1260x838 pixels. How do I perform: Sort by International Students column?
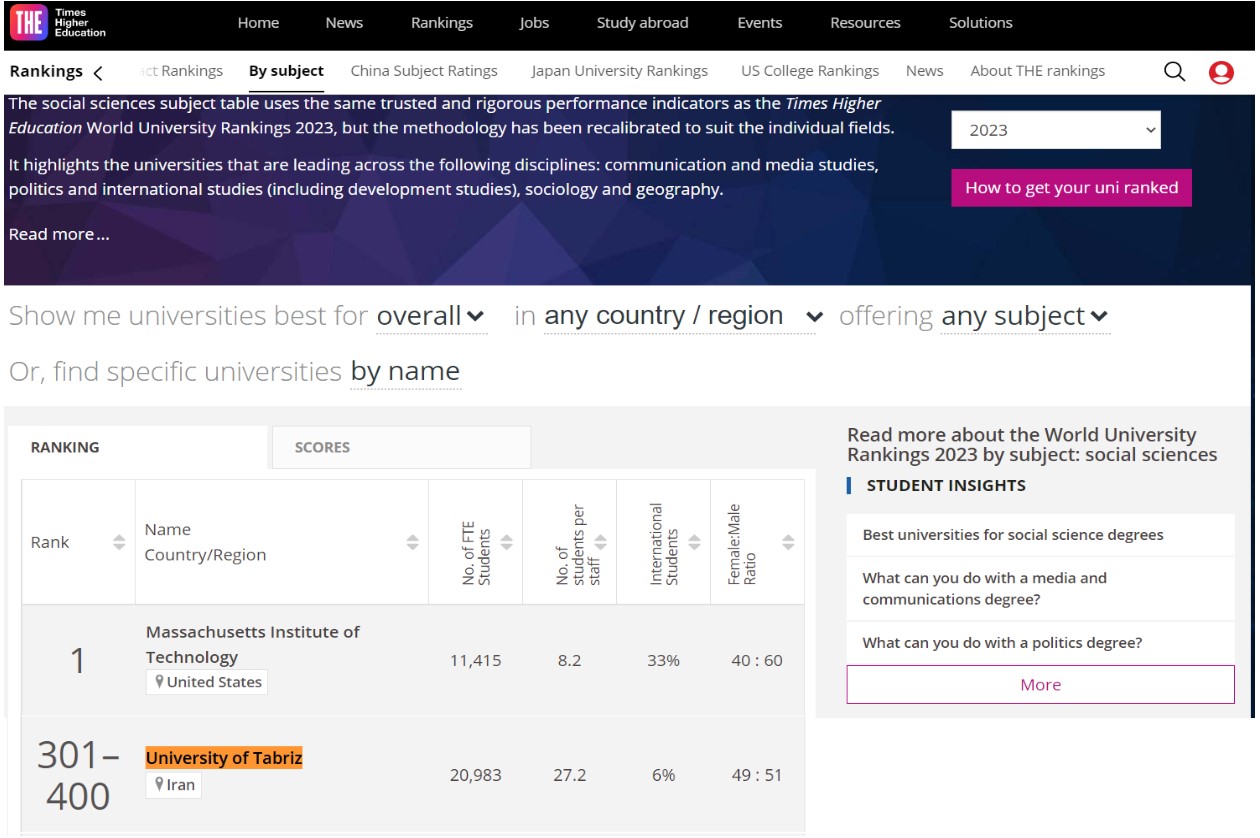coord(694,542)
